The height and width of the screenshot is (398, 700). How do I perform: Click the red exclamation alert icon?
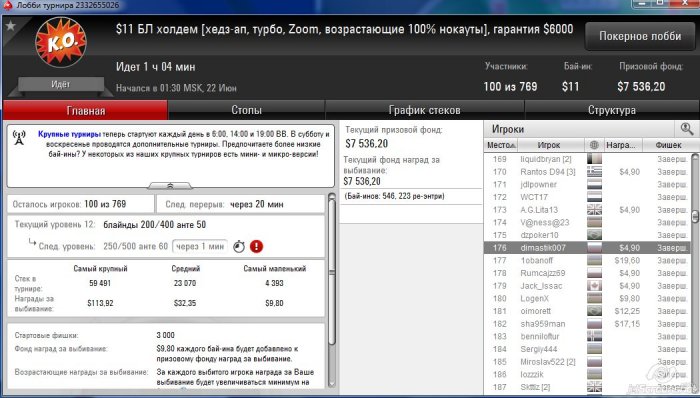[x=256, y=246]
